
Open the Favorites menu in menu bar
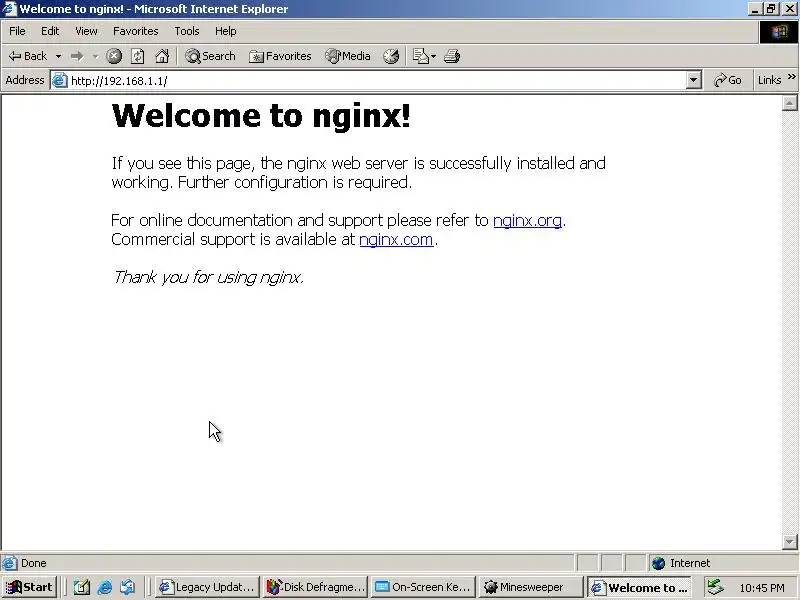click(136, 31)
